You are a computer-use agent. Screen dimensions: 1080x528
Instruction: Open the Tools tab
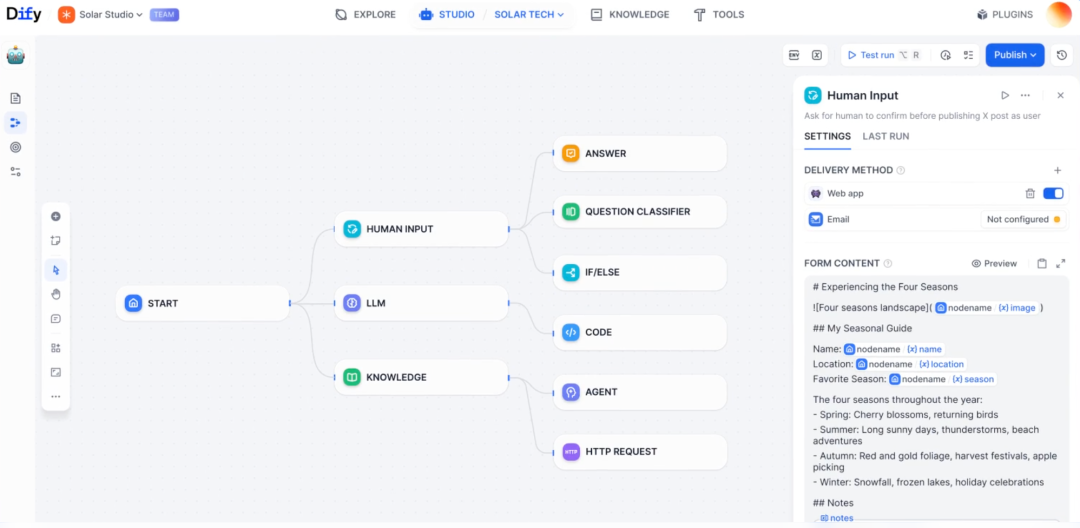[719, 14]
